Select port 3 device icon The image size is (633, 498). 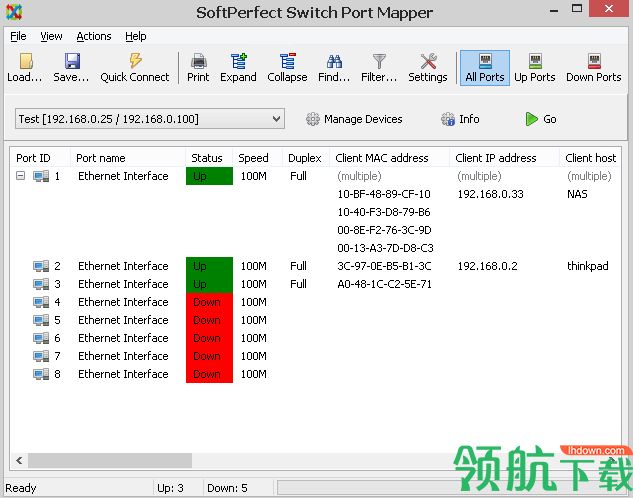click(x=41, y=284)
